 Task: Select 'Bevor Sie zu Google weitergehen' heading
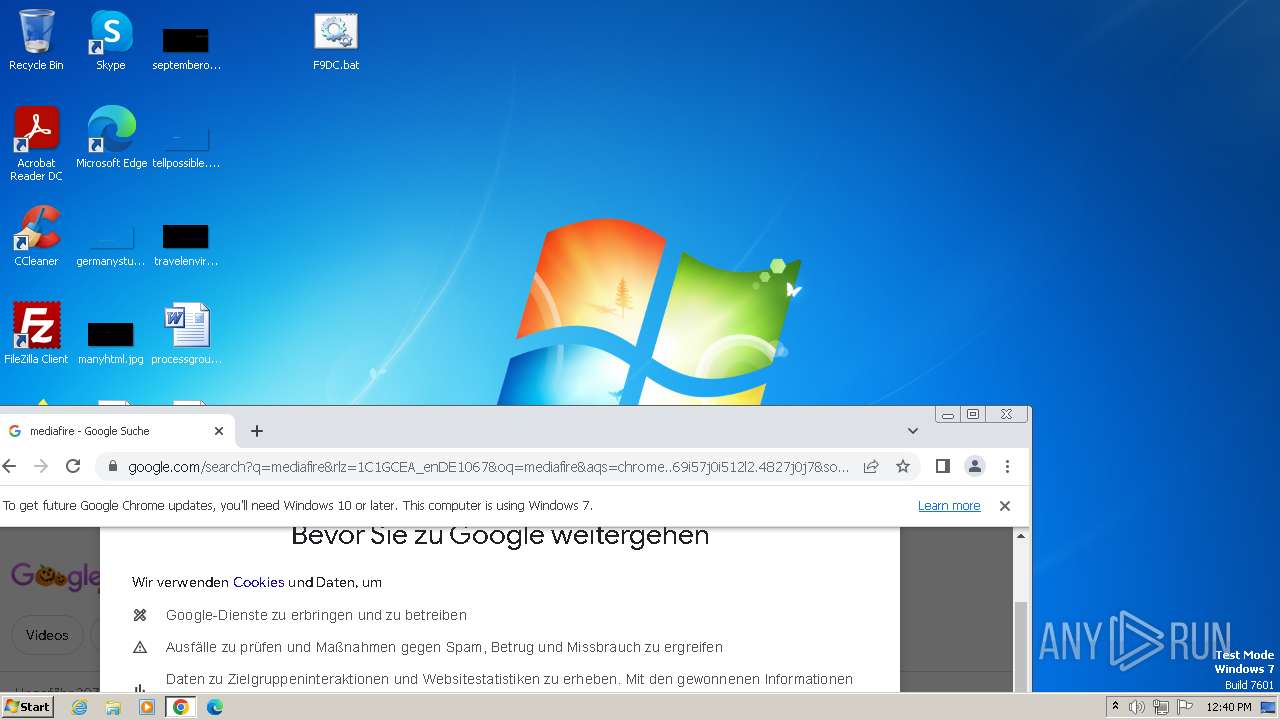click(500, 535)
